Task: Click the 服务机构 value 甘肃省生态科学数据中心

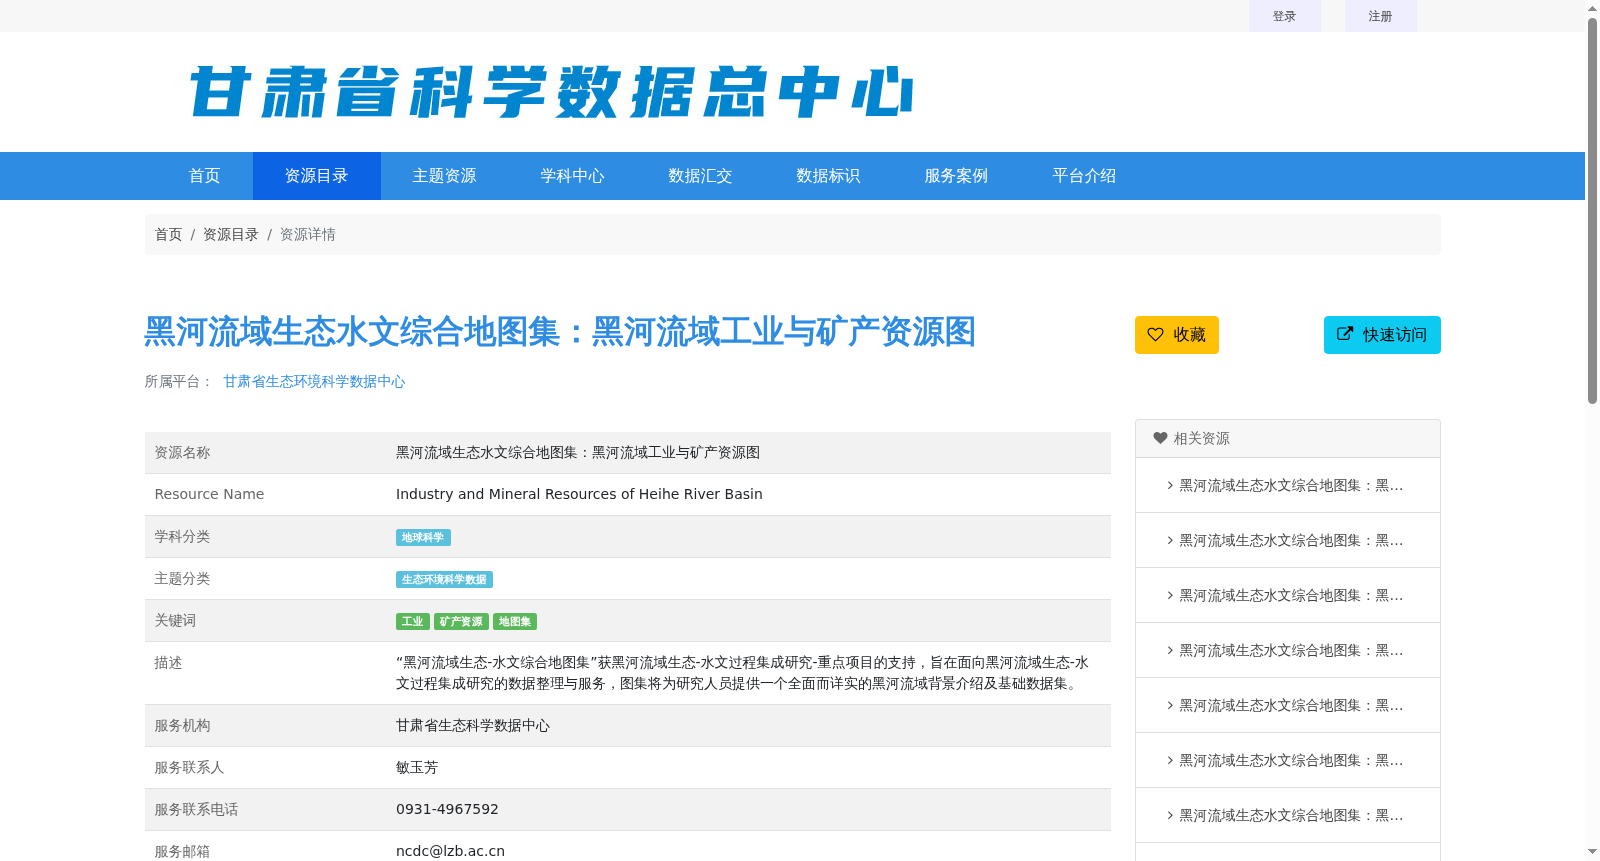Action: click(473, 725)
